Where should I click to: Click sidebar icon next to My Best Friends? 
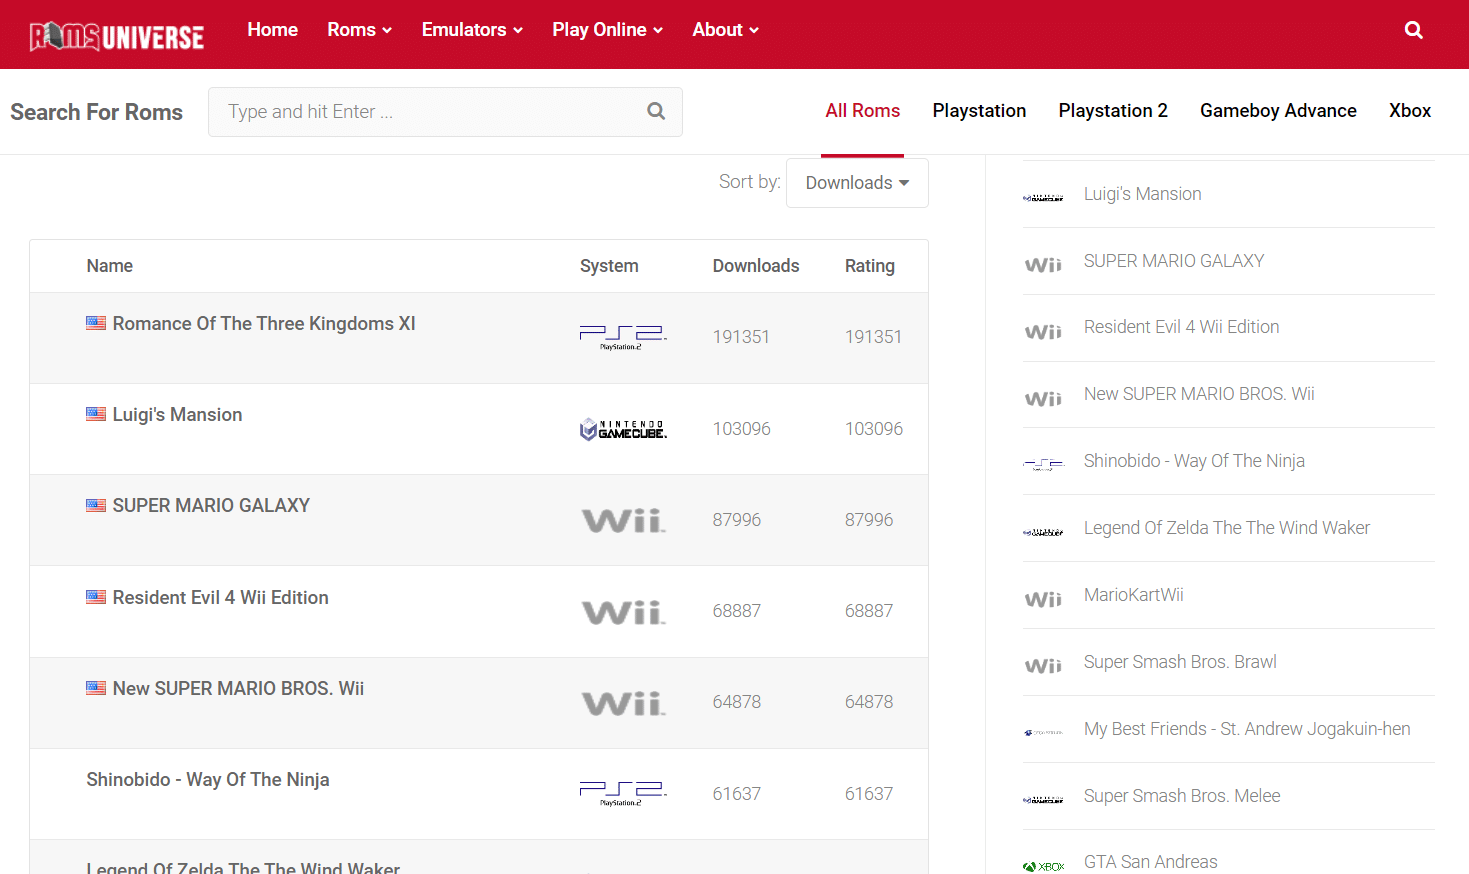coord(1043,733)
